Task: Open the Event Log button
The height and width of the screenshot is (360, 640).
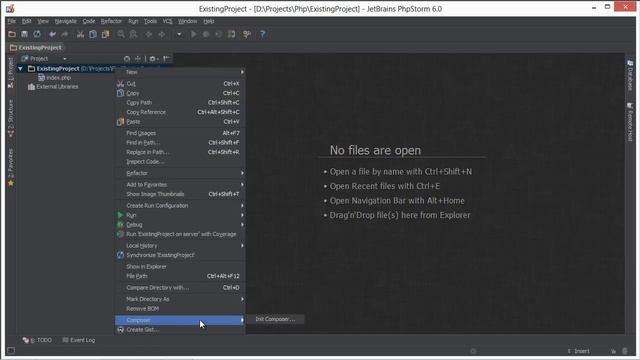Action: [x=78, y=340]
